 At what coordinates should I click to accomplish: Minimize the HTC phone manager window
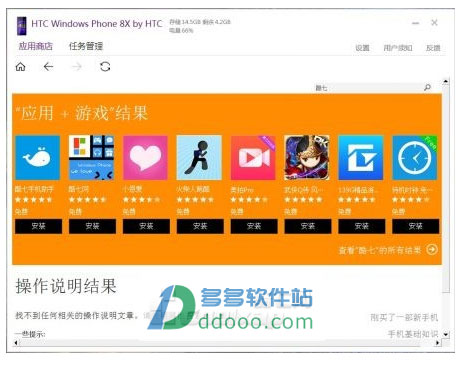coord(415,23)
